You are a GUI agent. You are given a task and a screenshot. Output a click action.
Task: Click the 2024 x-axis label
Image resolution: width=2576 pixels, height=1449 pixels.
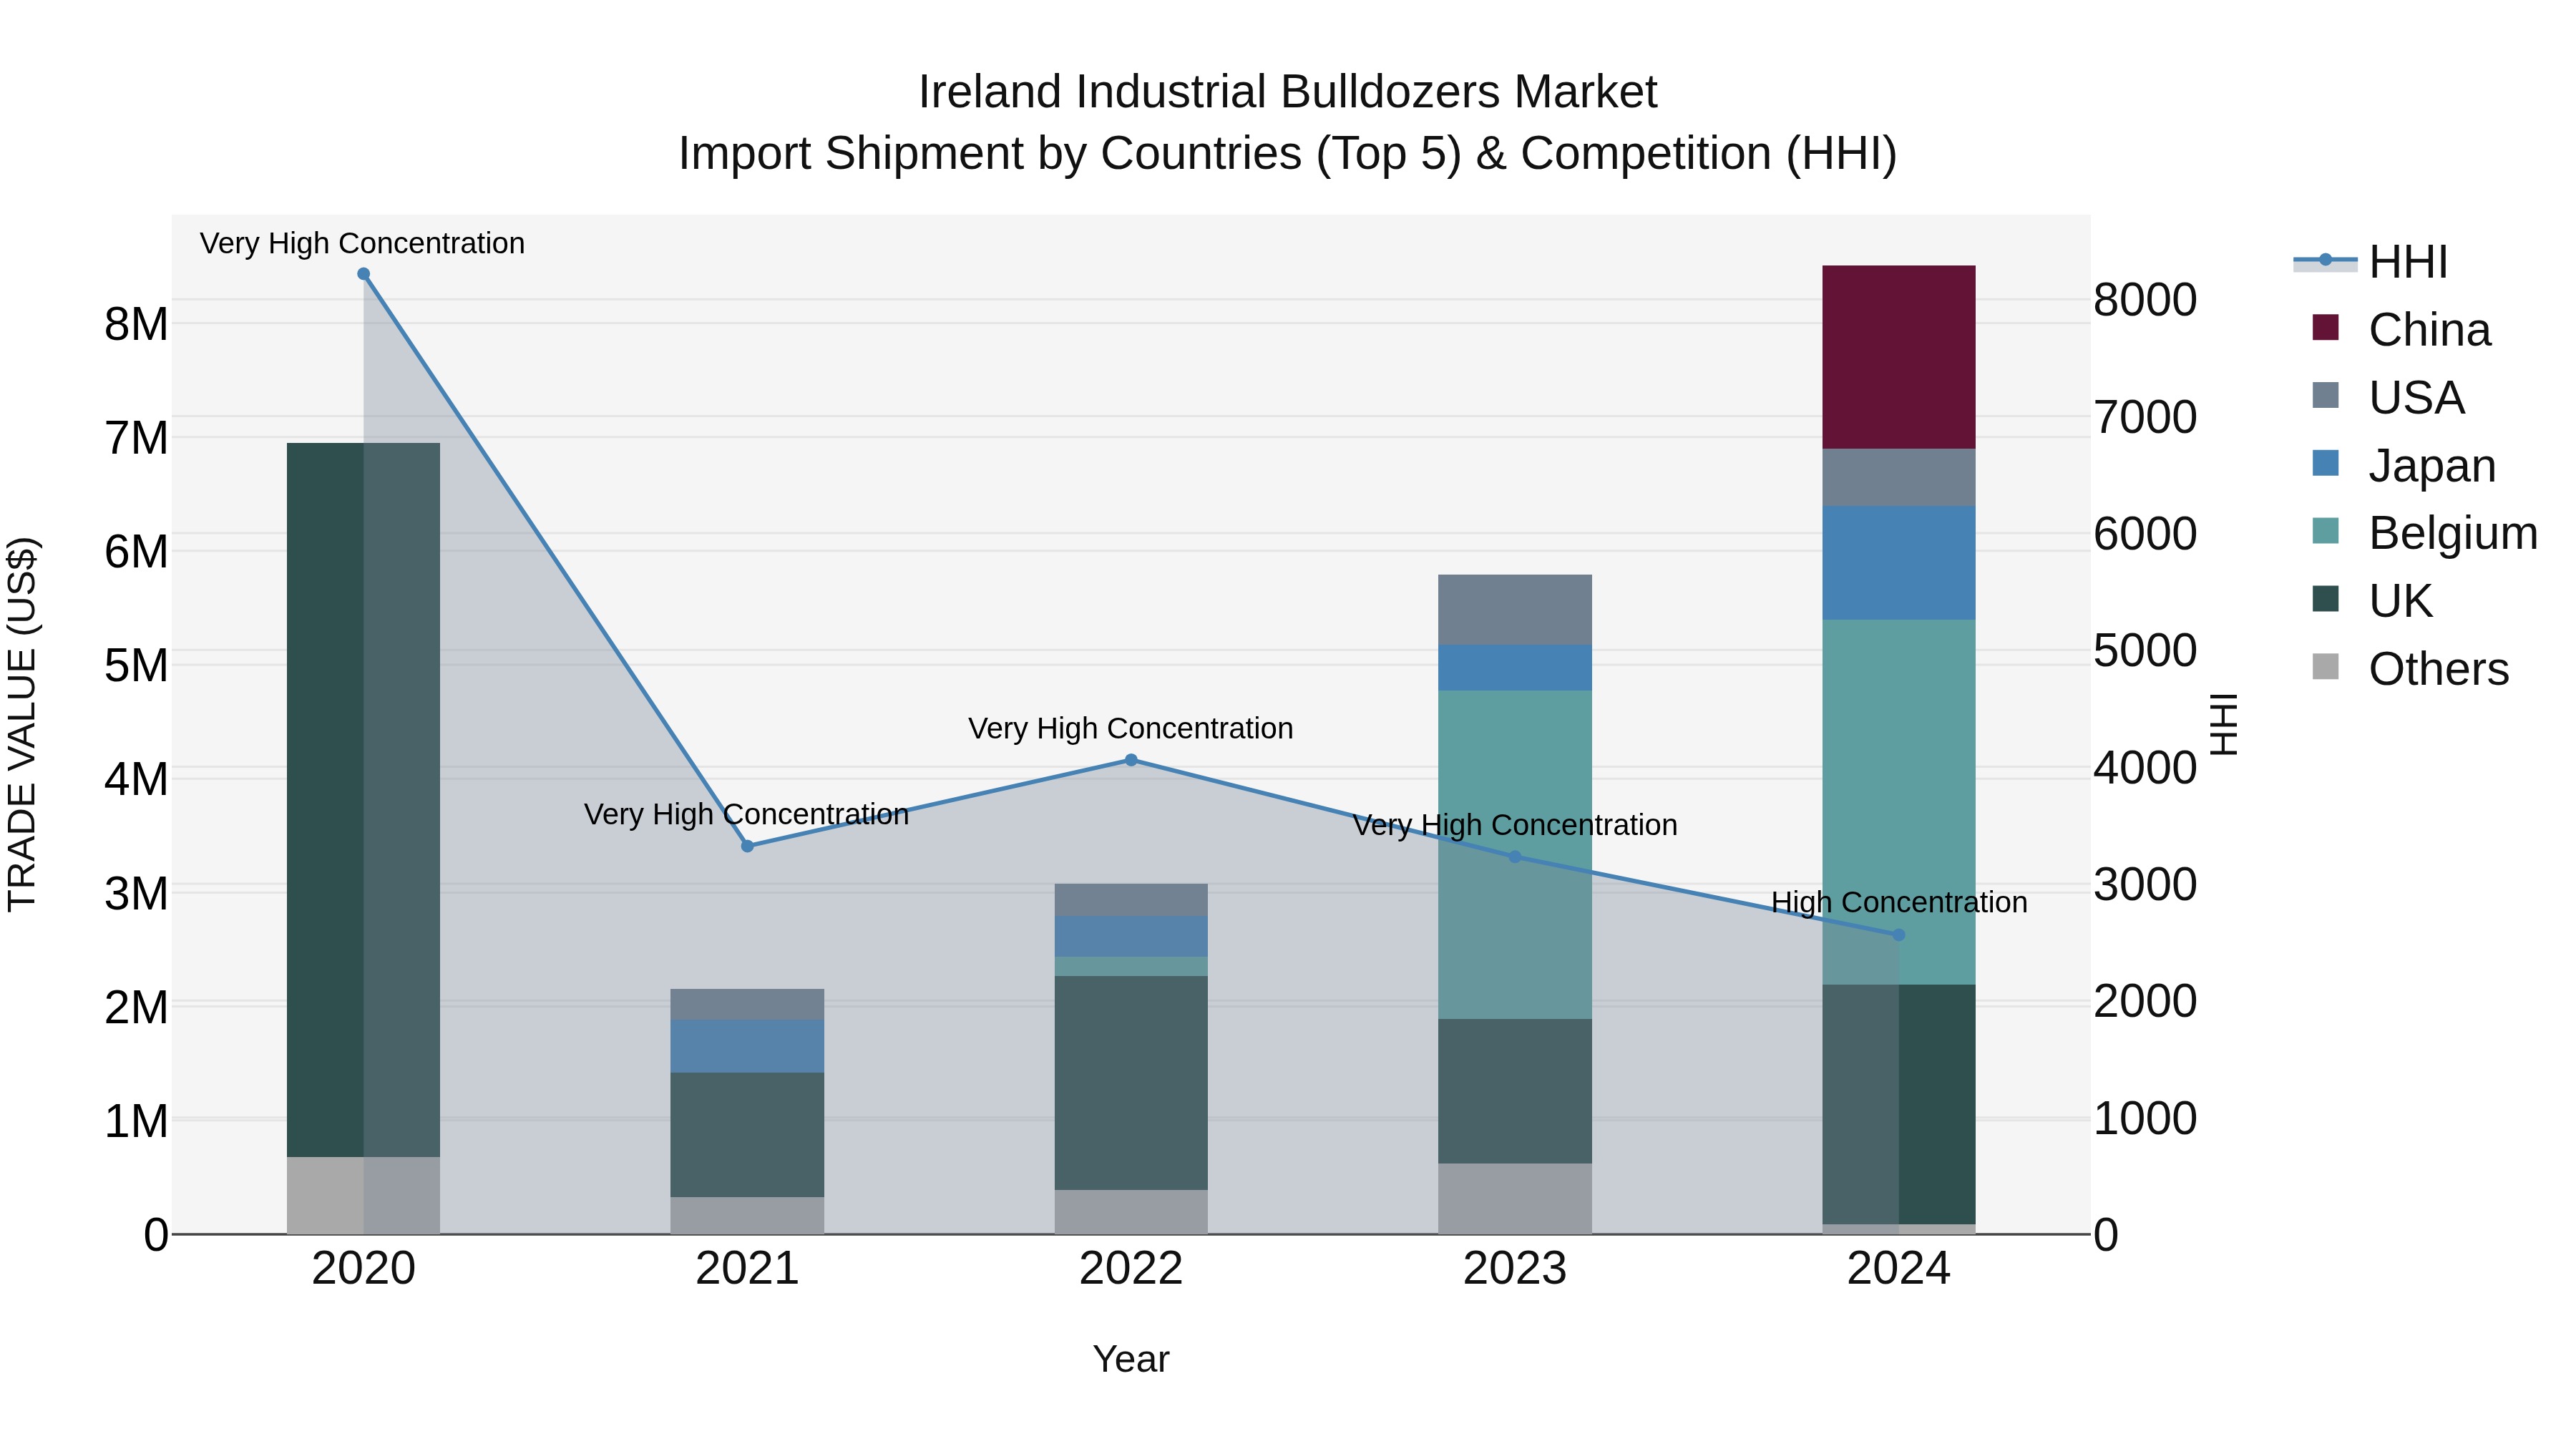point(1899,1269)
